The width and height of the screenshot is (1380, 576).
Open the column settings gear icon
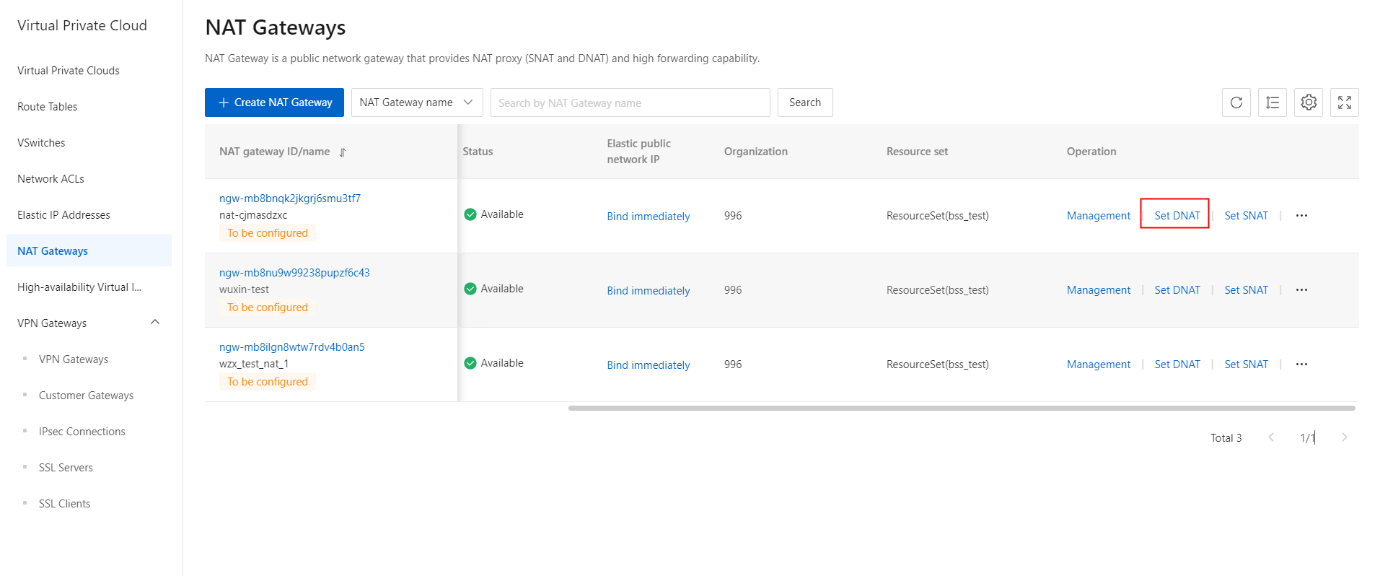[1309, 102]
